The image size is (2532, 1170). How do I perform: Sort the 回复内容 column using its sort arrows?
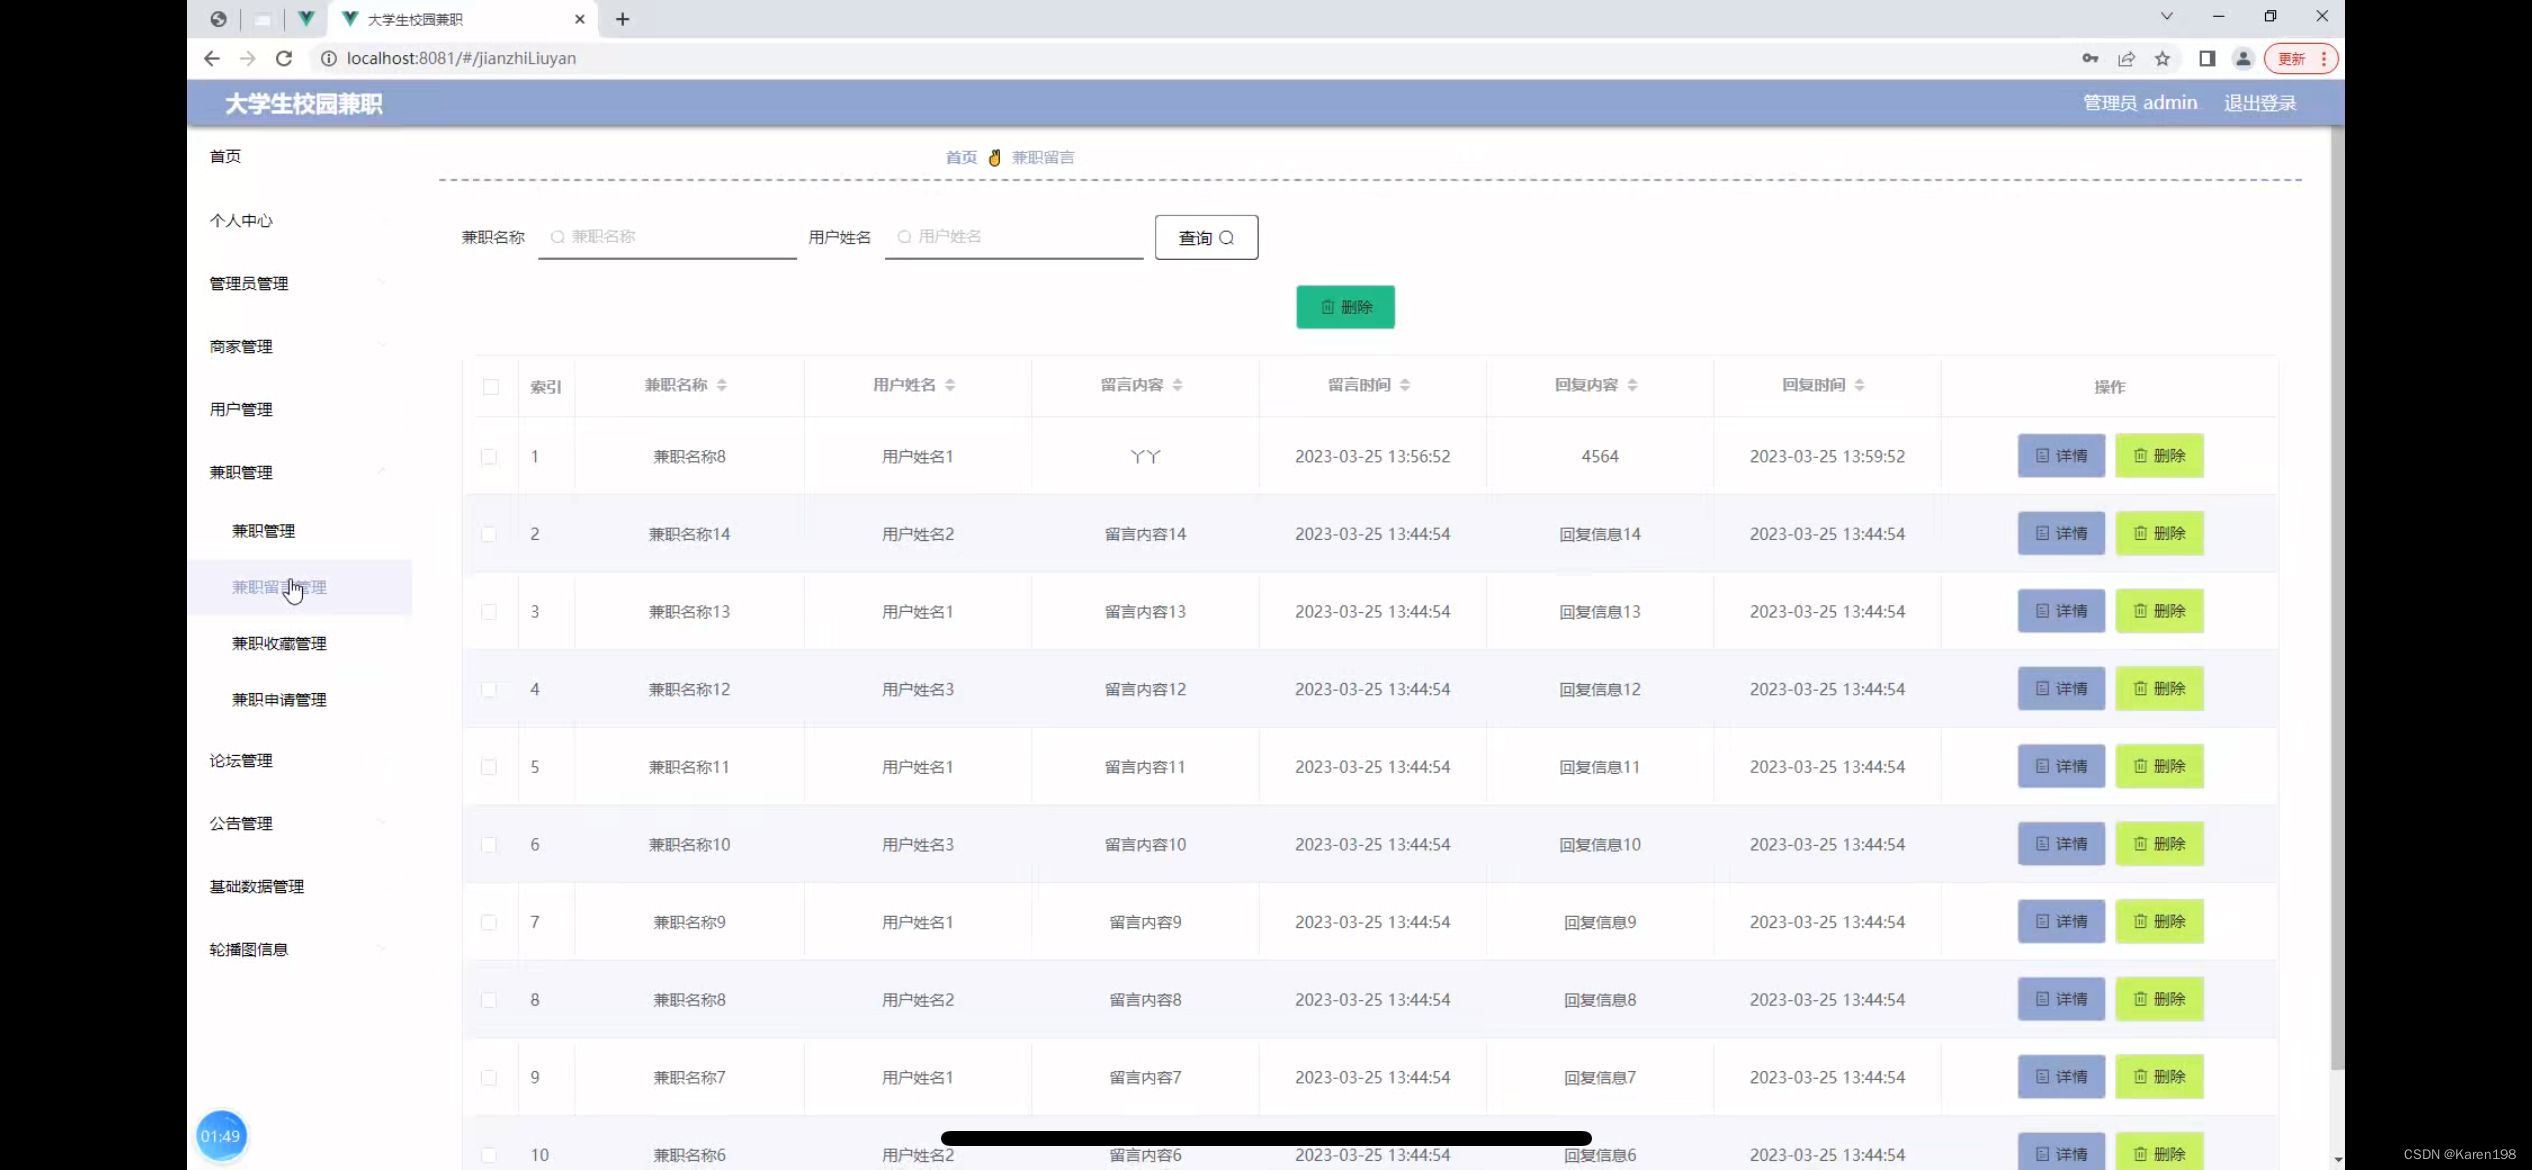click(1632, 385)
